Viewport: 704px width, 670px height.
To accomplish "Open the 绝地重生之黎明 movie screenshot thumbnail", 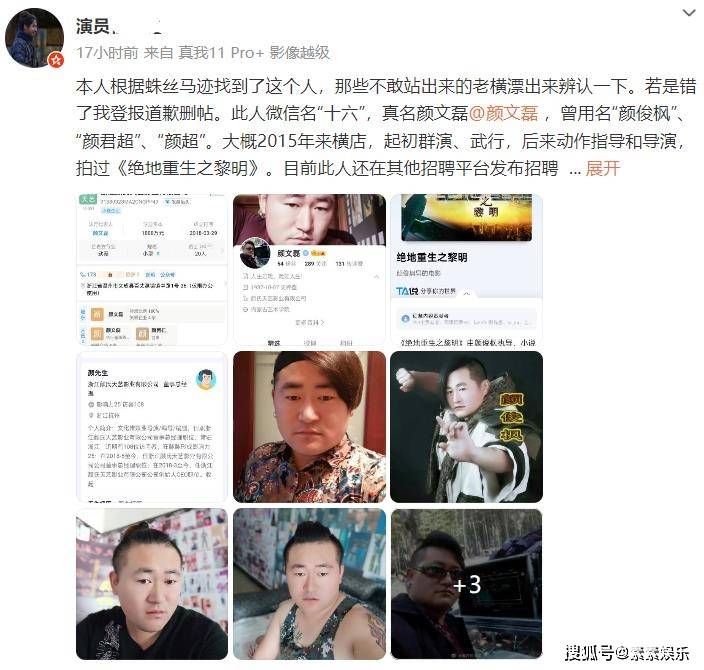I will coord(466,269).
